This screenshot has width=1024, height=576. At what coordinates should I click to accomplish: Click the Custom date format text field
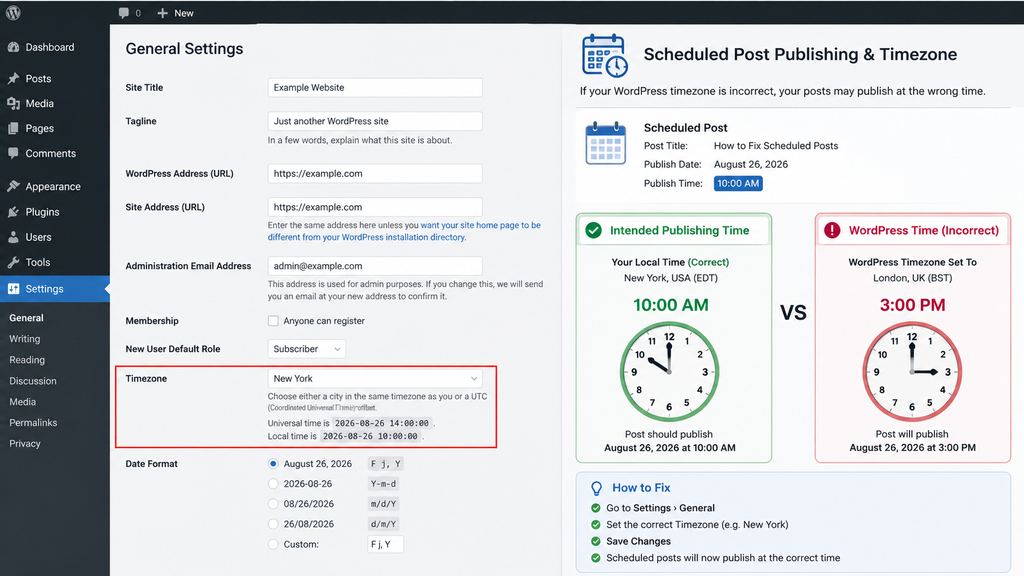[385, 544]
